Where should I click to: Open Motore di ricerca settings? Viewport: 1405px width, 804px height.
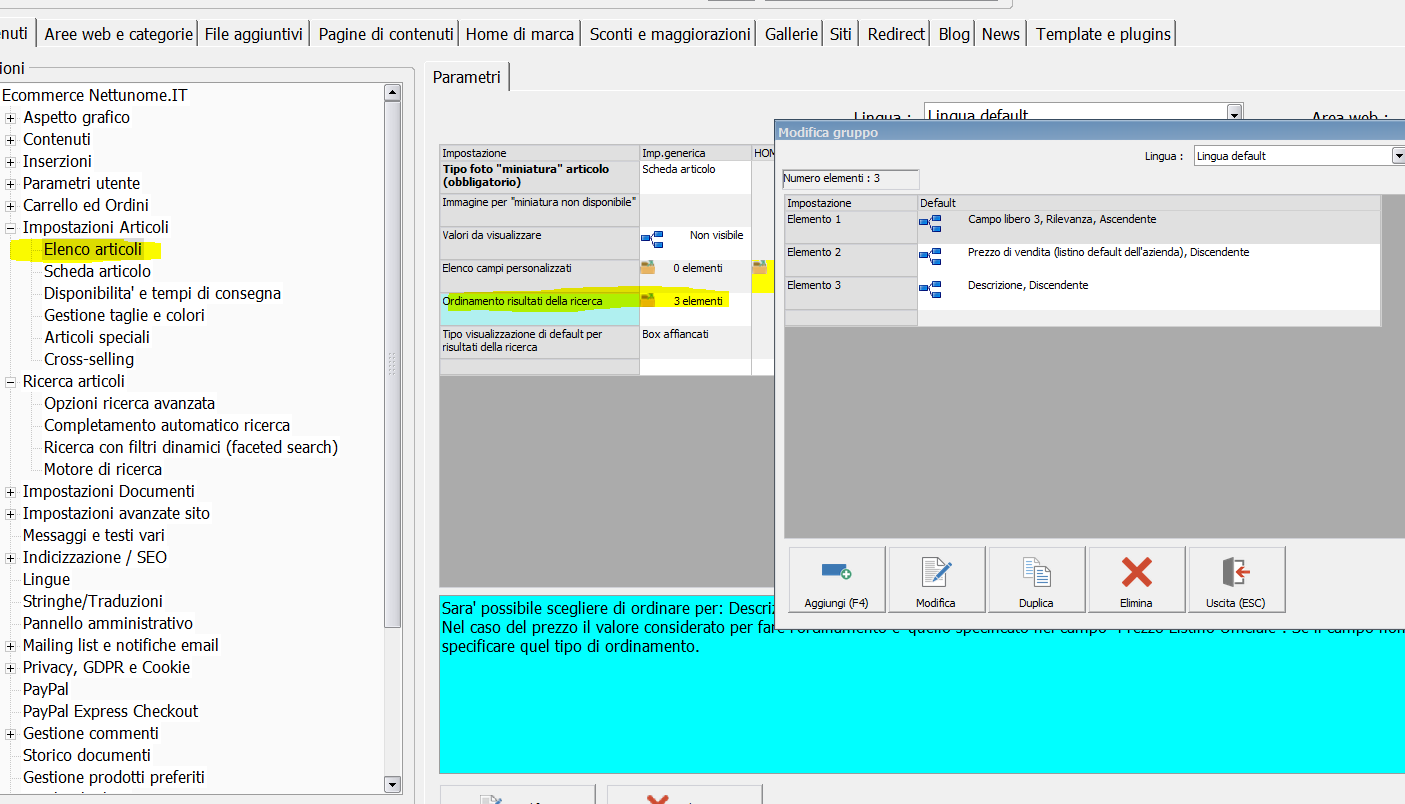point(103,470)
